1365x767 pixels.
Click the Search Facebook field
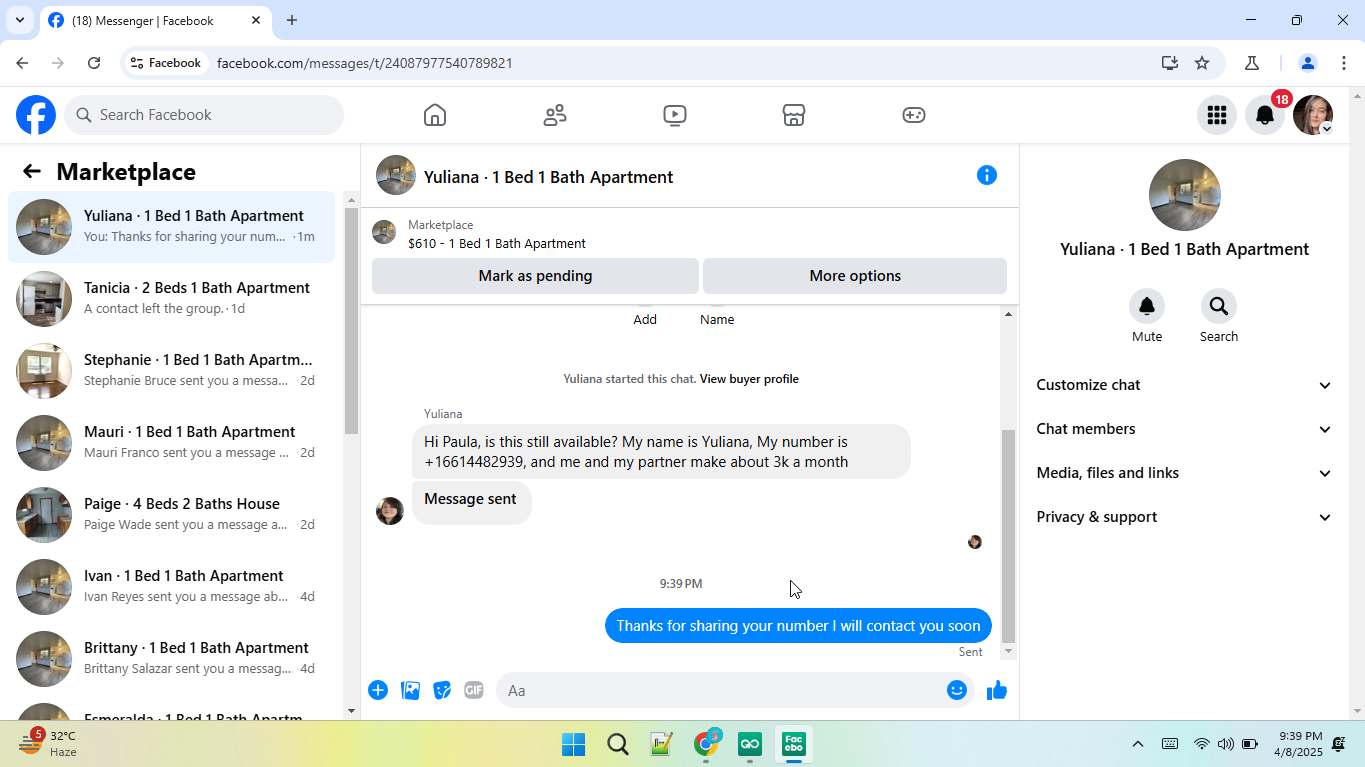coord(204,115)
